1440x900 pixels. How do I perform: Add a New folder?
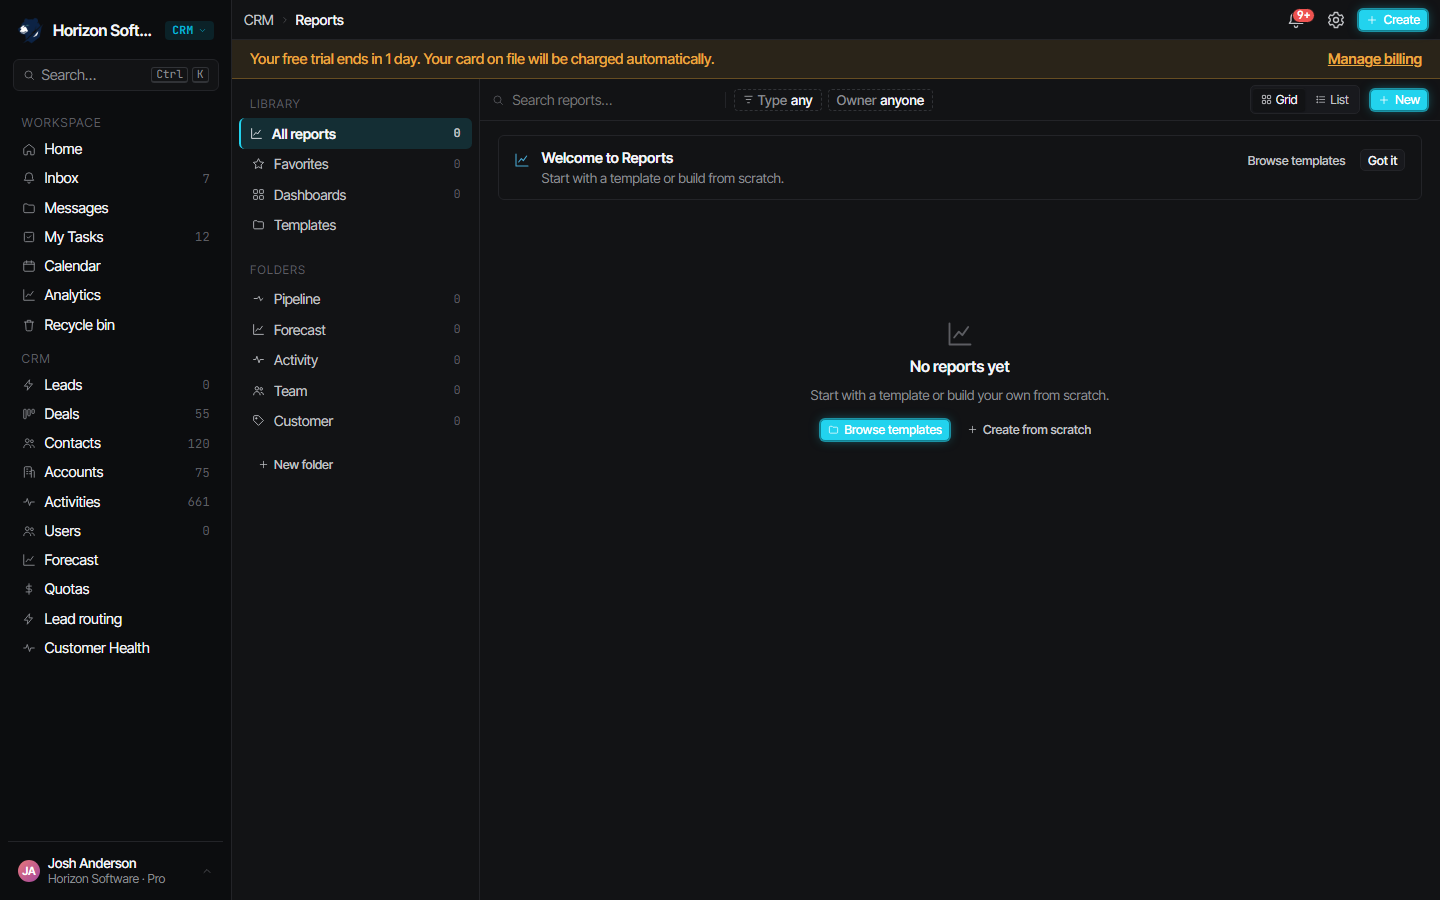(x=296, y=465)
